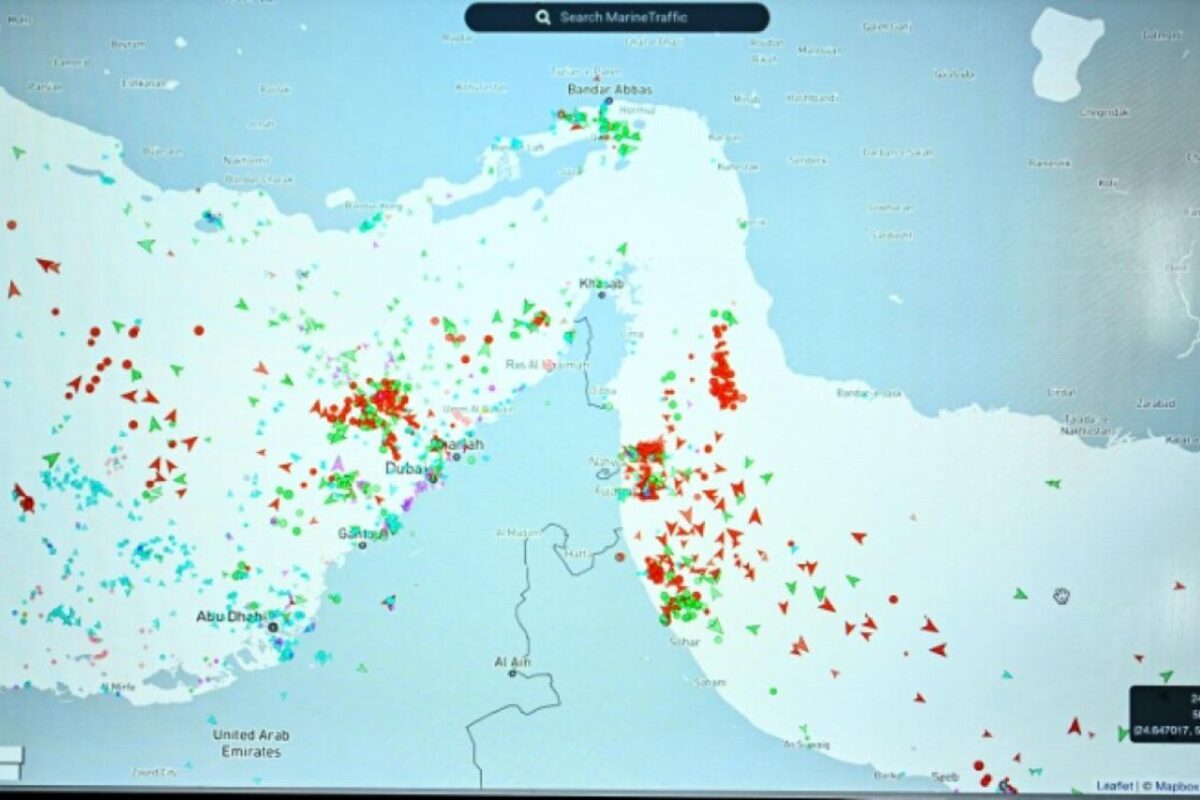Select the Bandar Abbas port marker

tap(607, 102)
